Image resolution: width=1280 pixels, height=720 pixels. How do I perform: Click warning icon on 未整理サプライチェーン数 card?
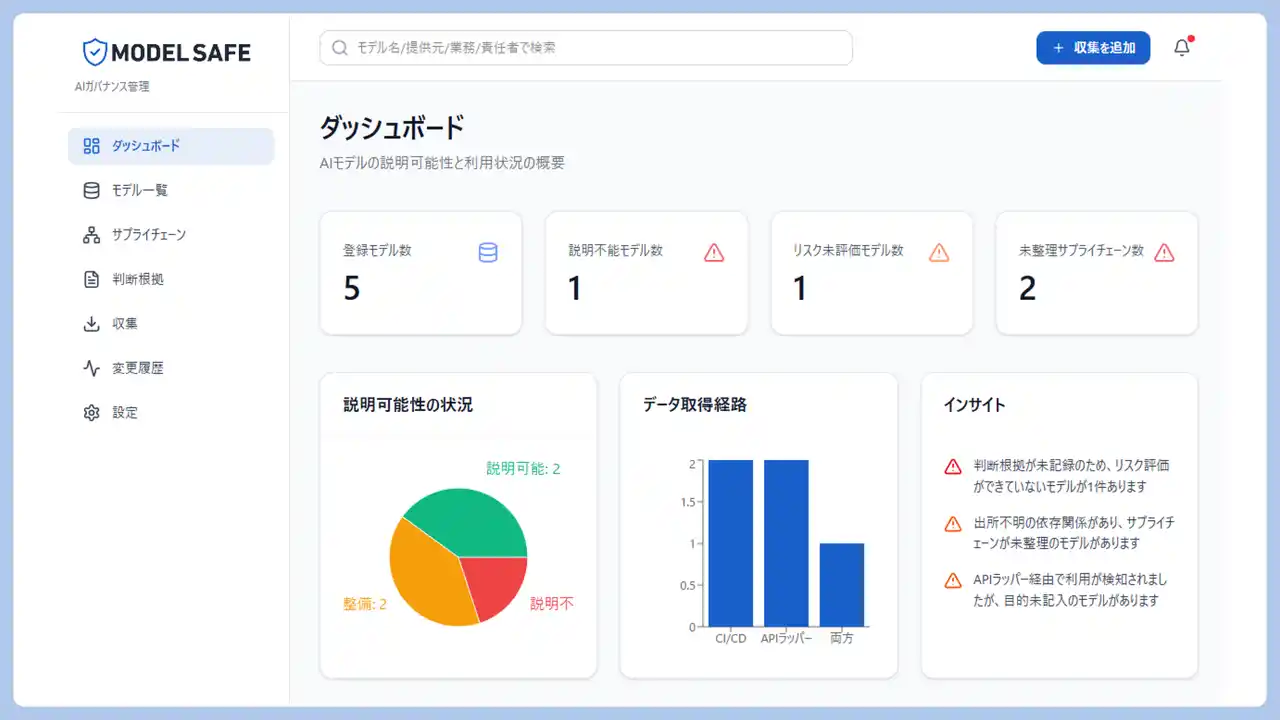pos(1164,253)
